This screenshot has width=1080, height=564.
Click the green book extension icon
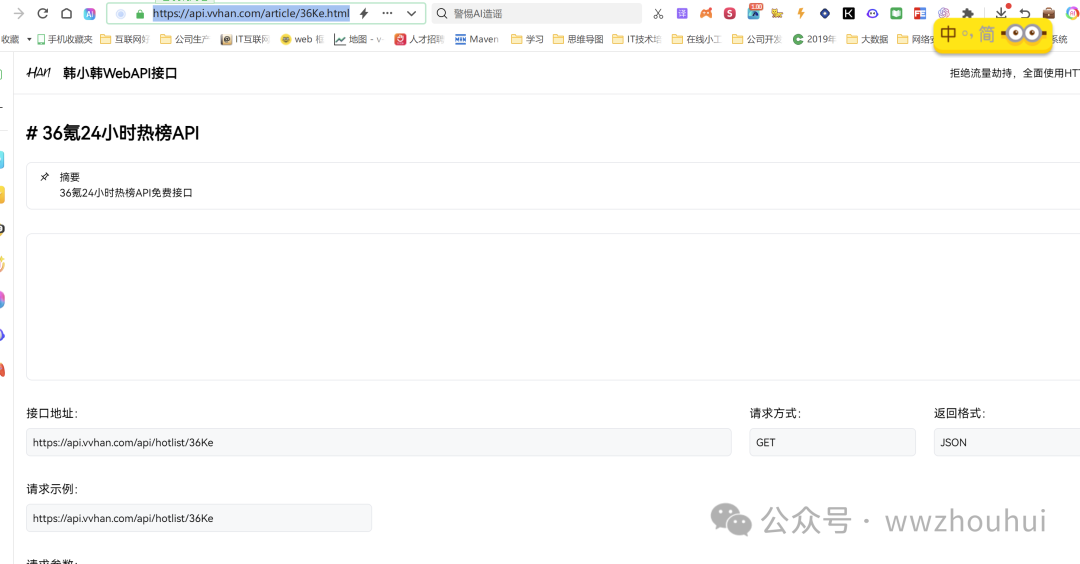pos(896,13)
